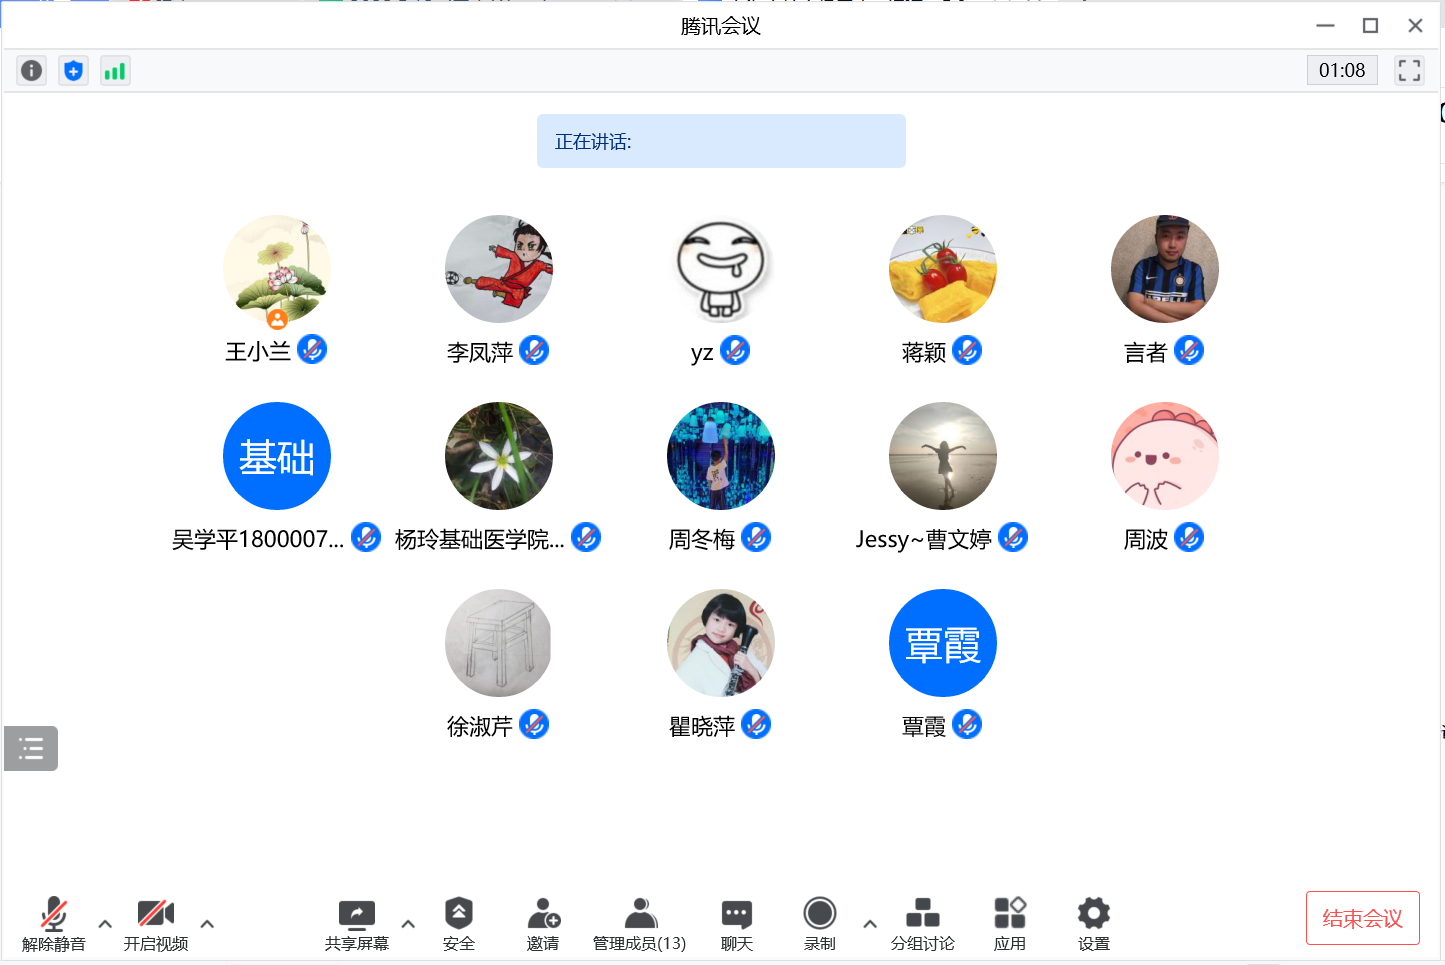Click the 邀请 invite icon
1445x965 pixels.
tap(543, 923)
